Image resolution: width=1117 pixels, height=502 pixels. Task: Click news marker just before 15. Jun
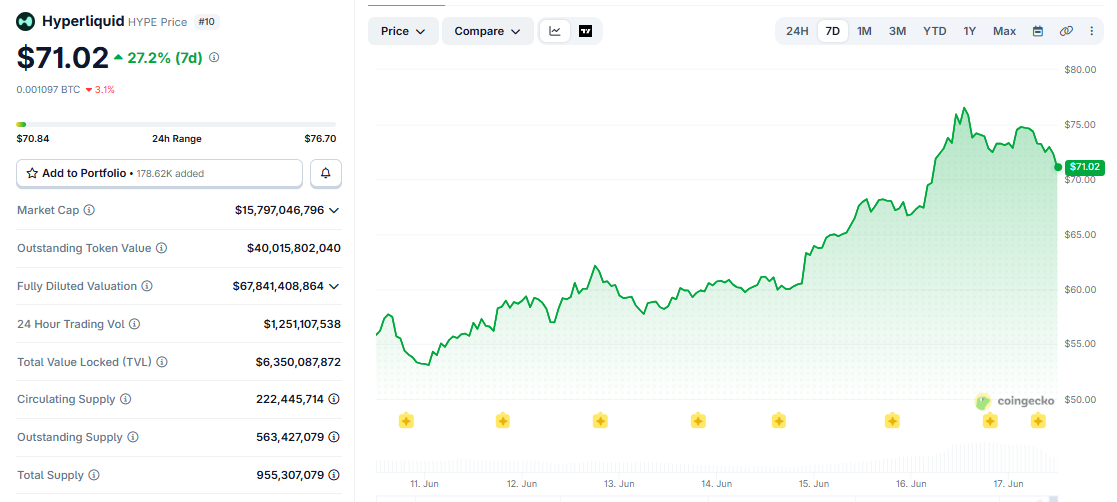[779, 421]
